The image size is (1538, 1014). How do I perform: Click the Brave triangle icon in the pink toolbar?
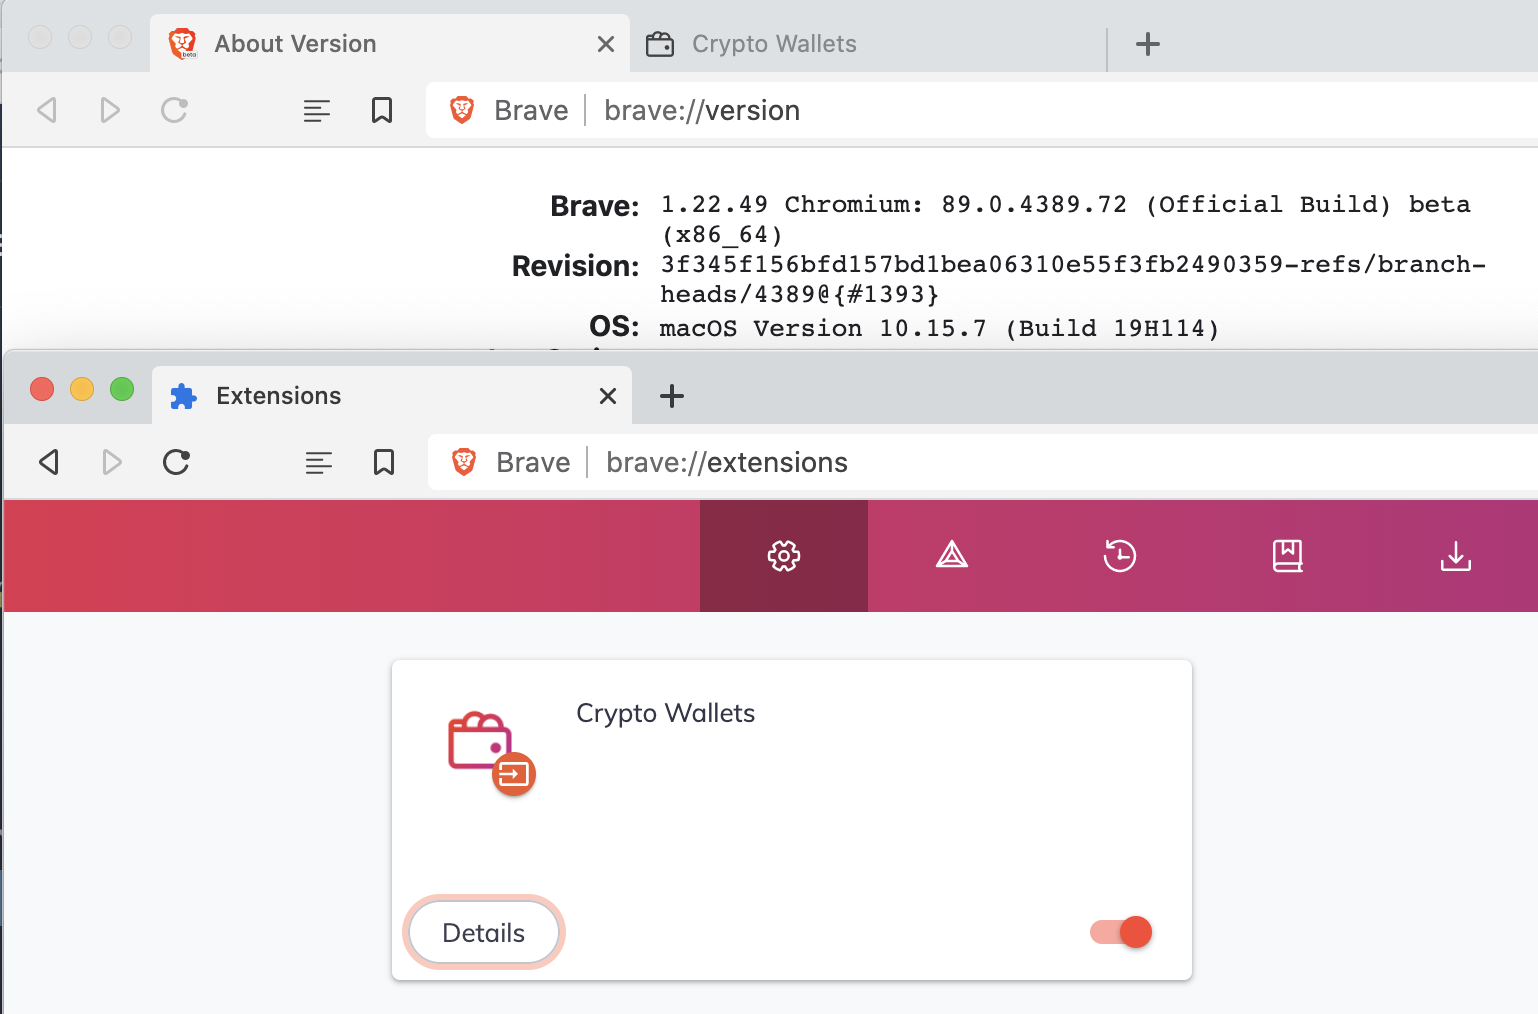pos(951,556)
